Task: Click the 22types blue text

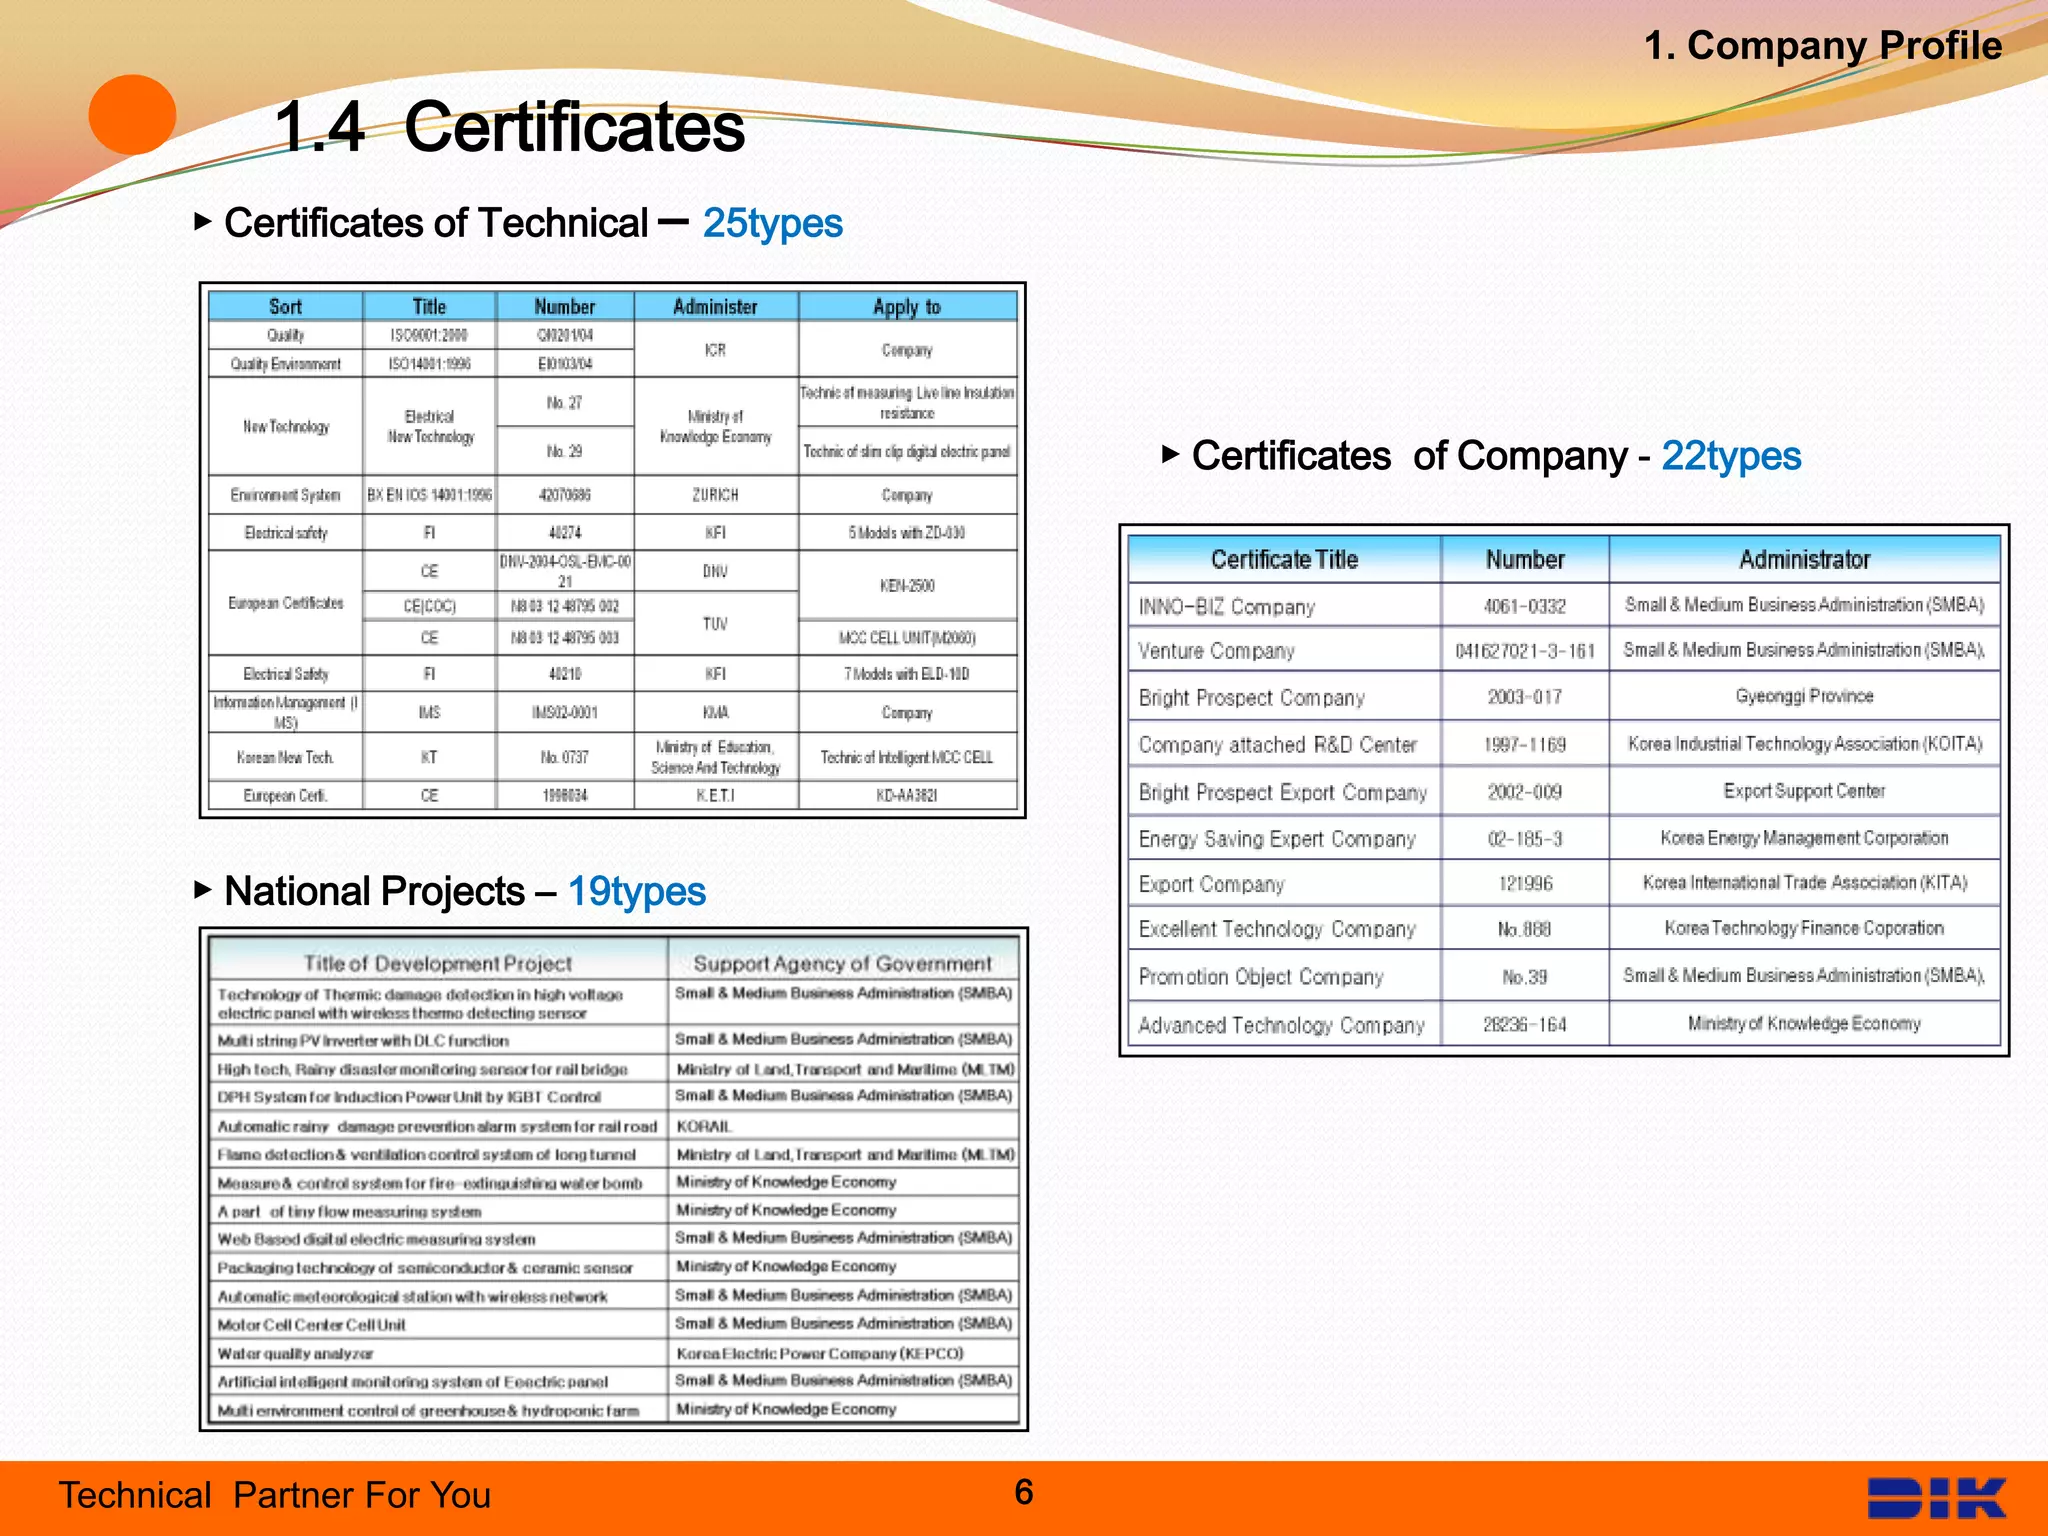Action: 1731,456
